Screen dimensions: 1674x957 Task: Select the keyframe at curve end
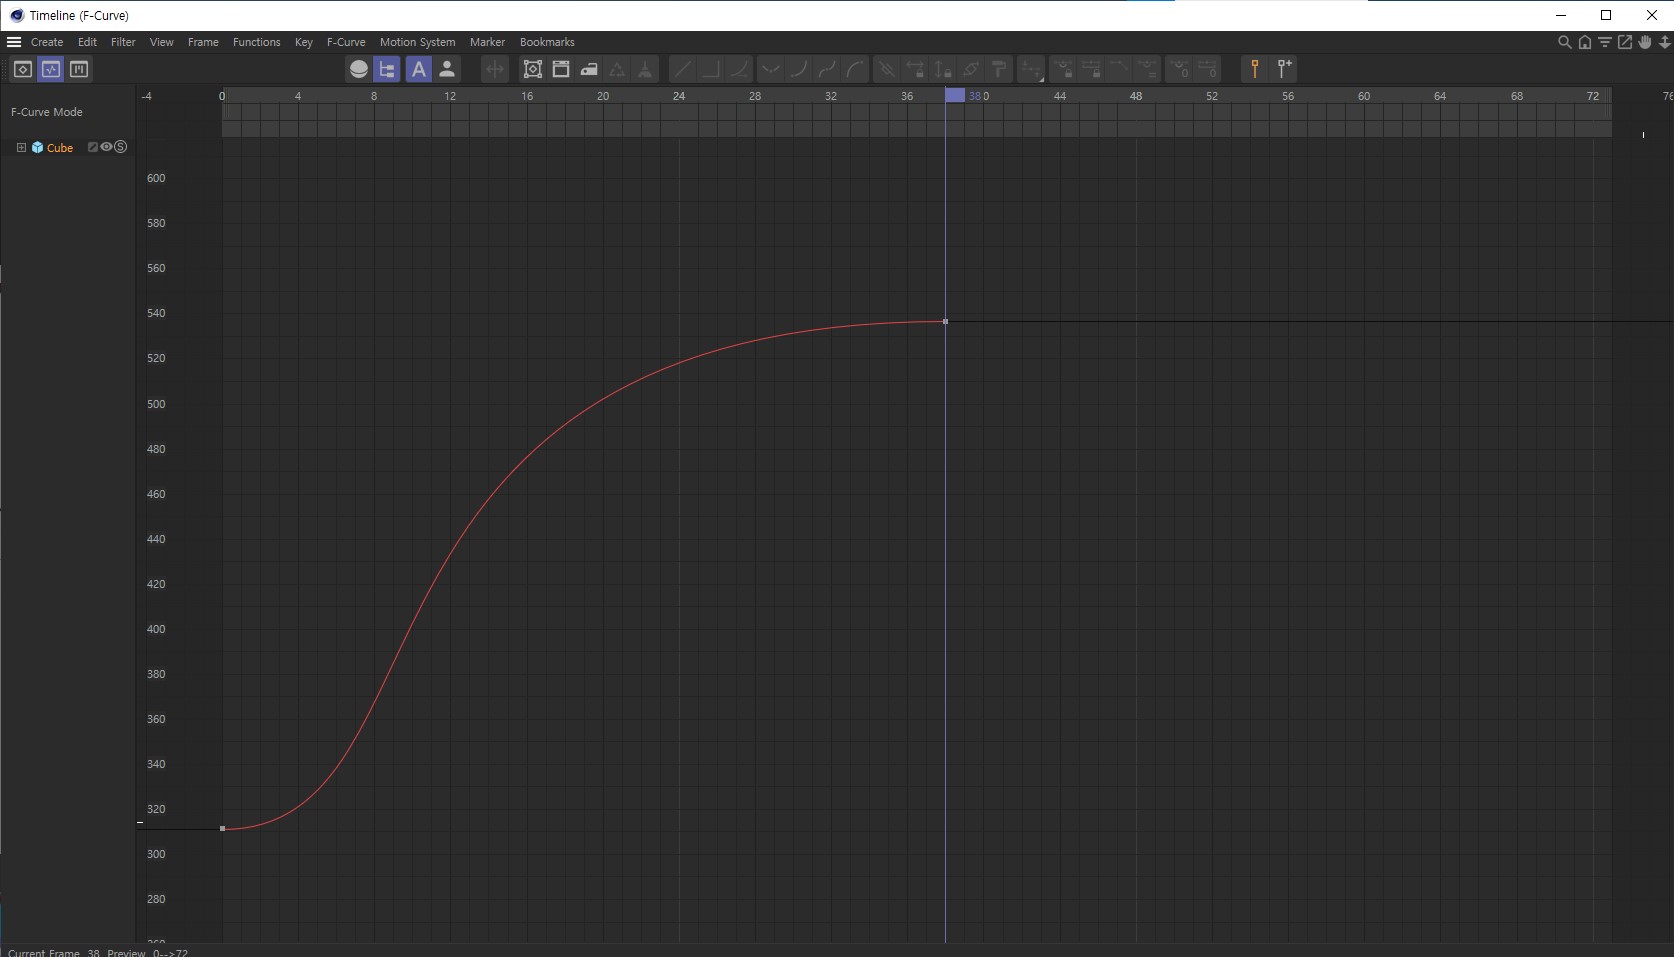pos(945,321)
